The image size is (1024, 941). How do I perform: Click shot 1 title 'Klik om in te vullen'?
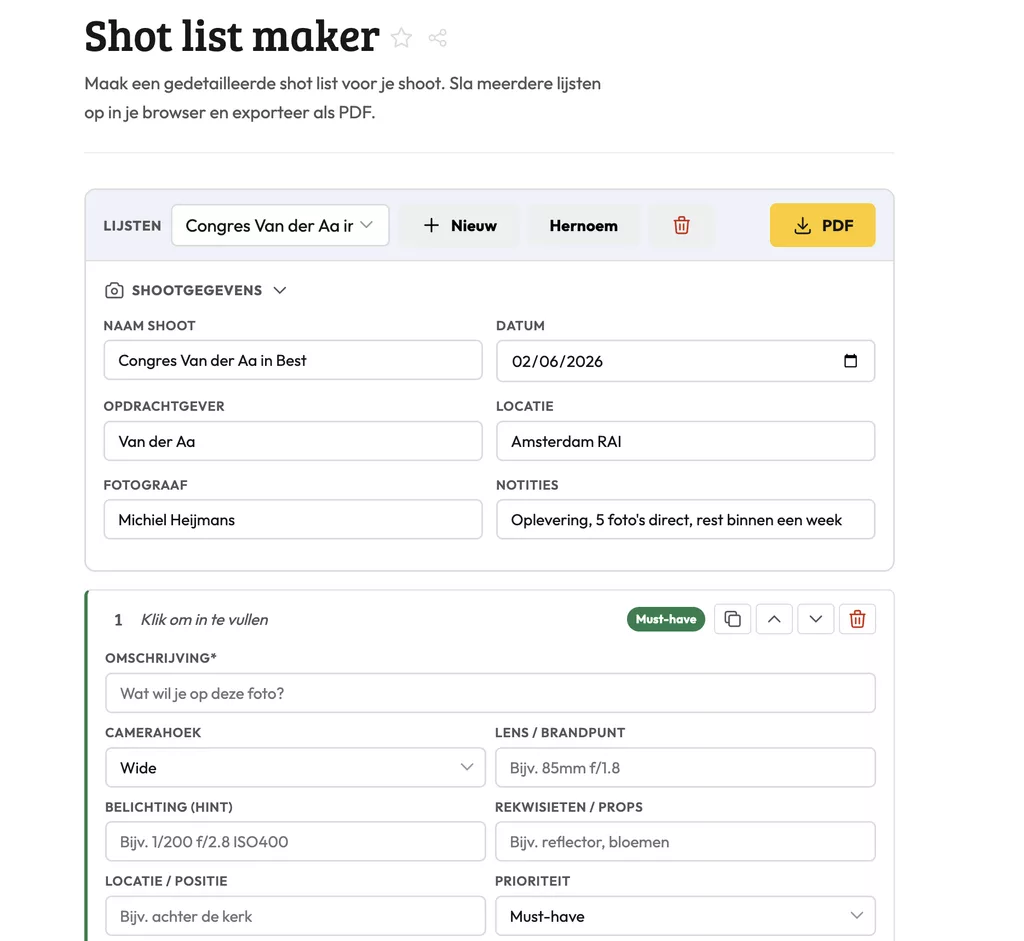[204, 620]
